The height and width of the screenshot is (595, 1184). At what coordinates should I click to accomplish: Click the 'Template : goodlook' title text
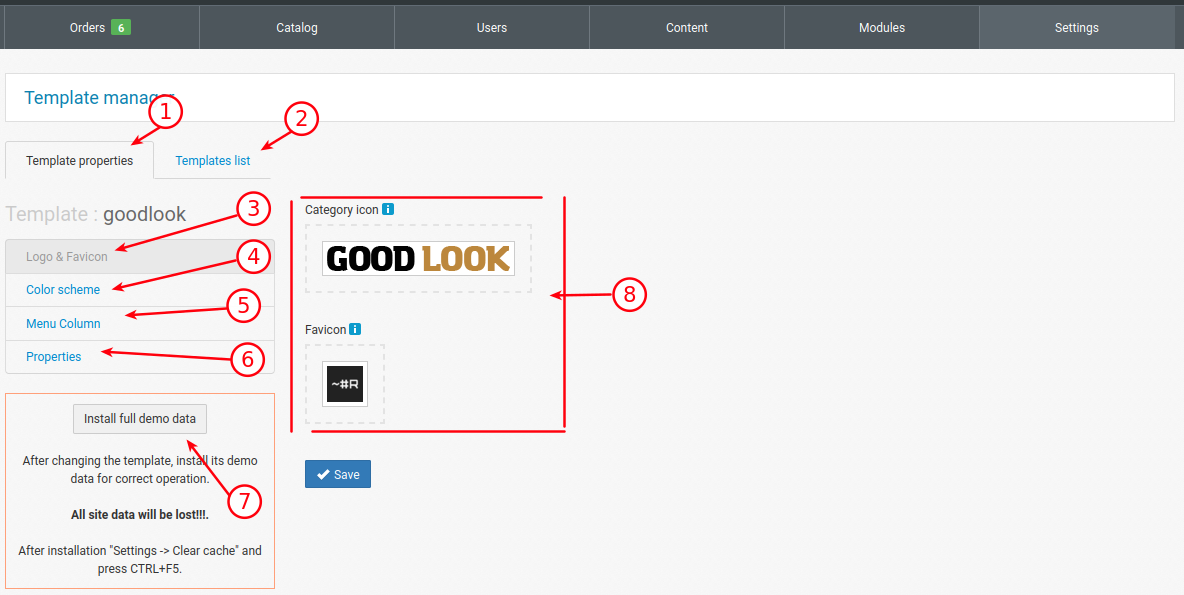click(96, 214)
